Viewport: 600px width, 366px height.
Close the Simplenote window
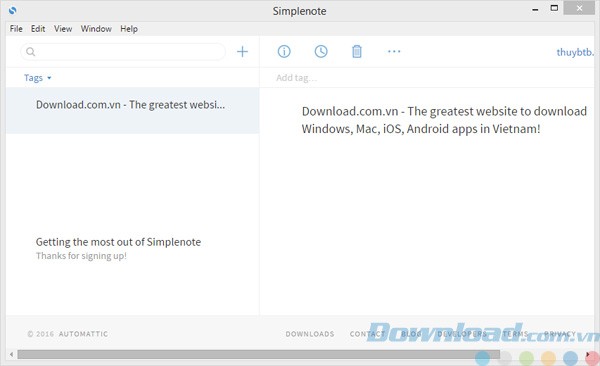pyautogui.click(x=579, y=8)
